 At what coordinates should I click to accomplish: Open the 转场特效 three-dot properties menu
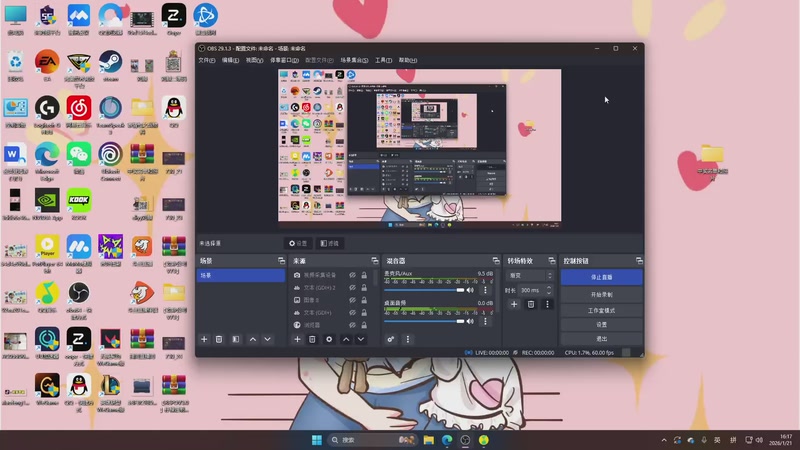[x=547, y=304]
